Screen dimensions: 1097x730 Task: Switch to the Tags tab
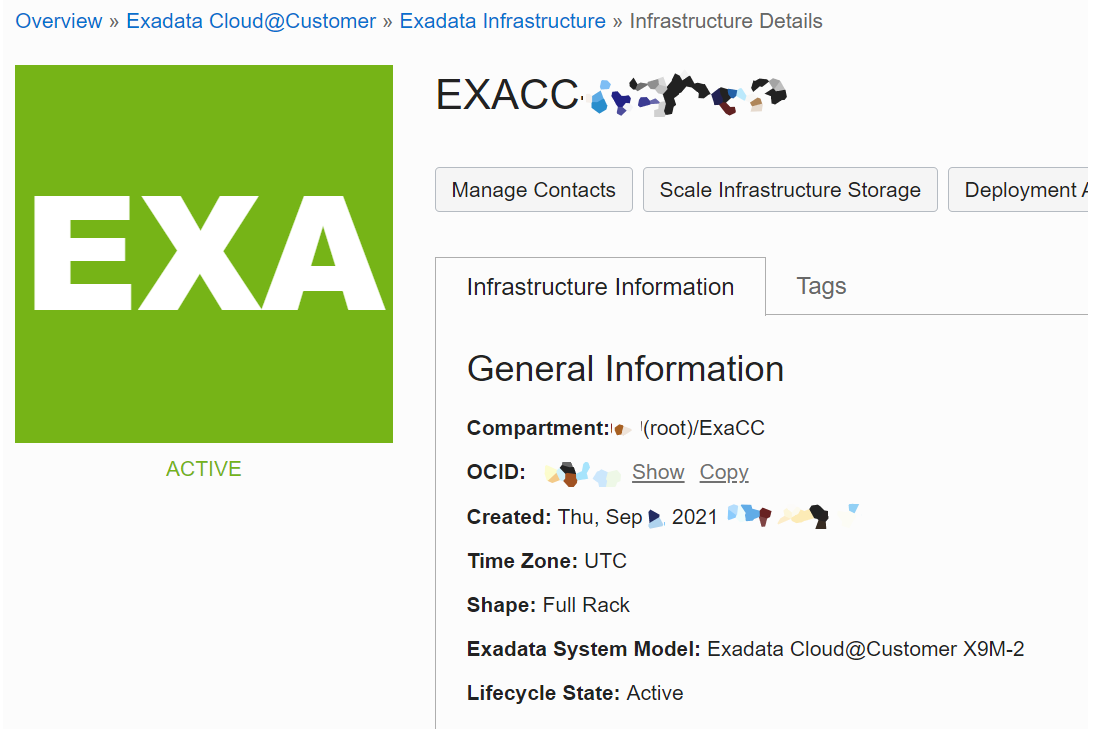[821, 286]
